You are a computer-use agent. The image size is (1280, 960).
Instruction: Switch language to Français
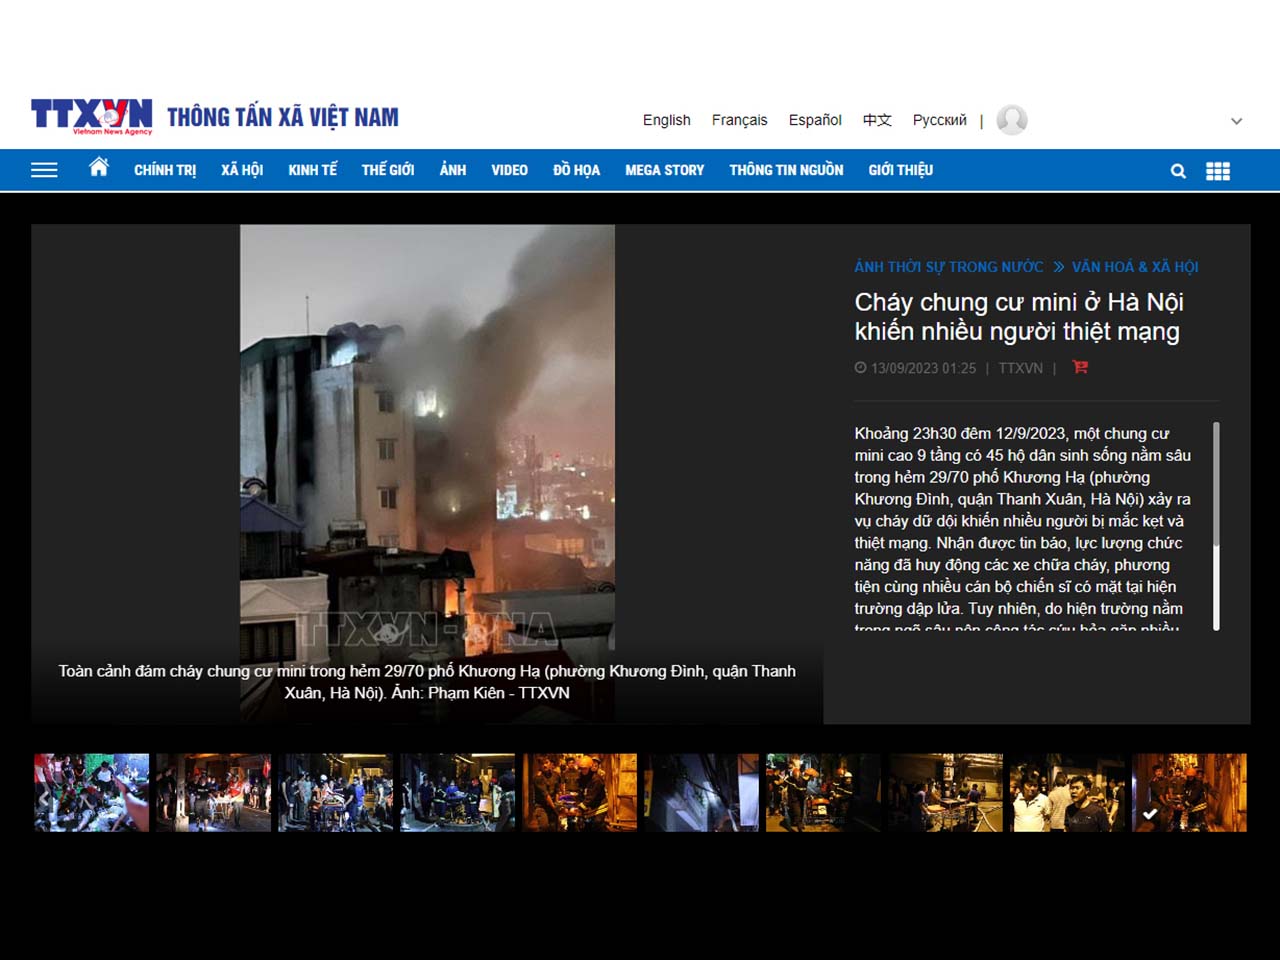point(739,120)
